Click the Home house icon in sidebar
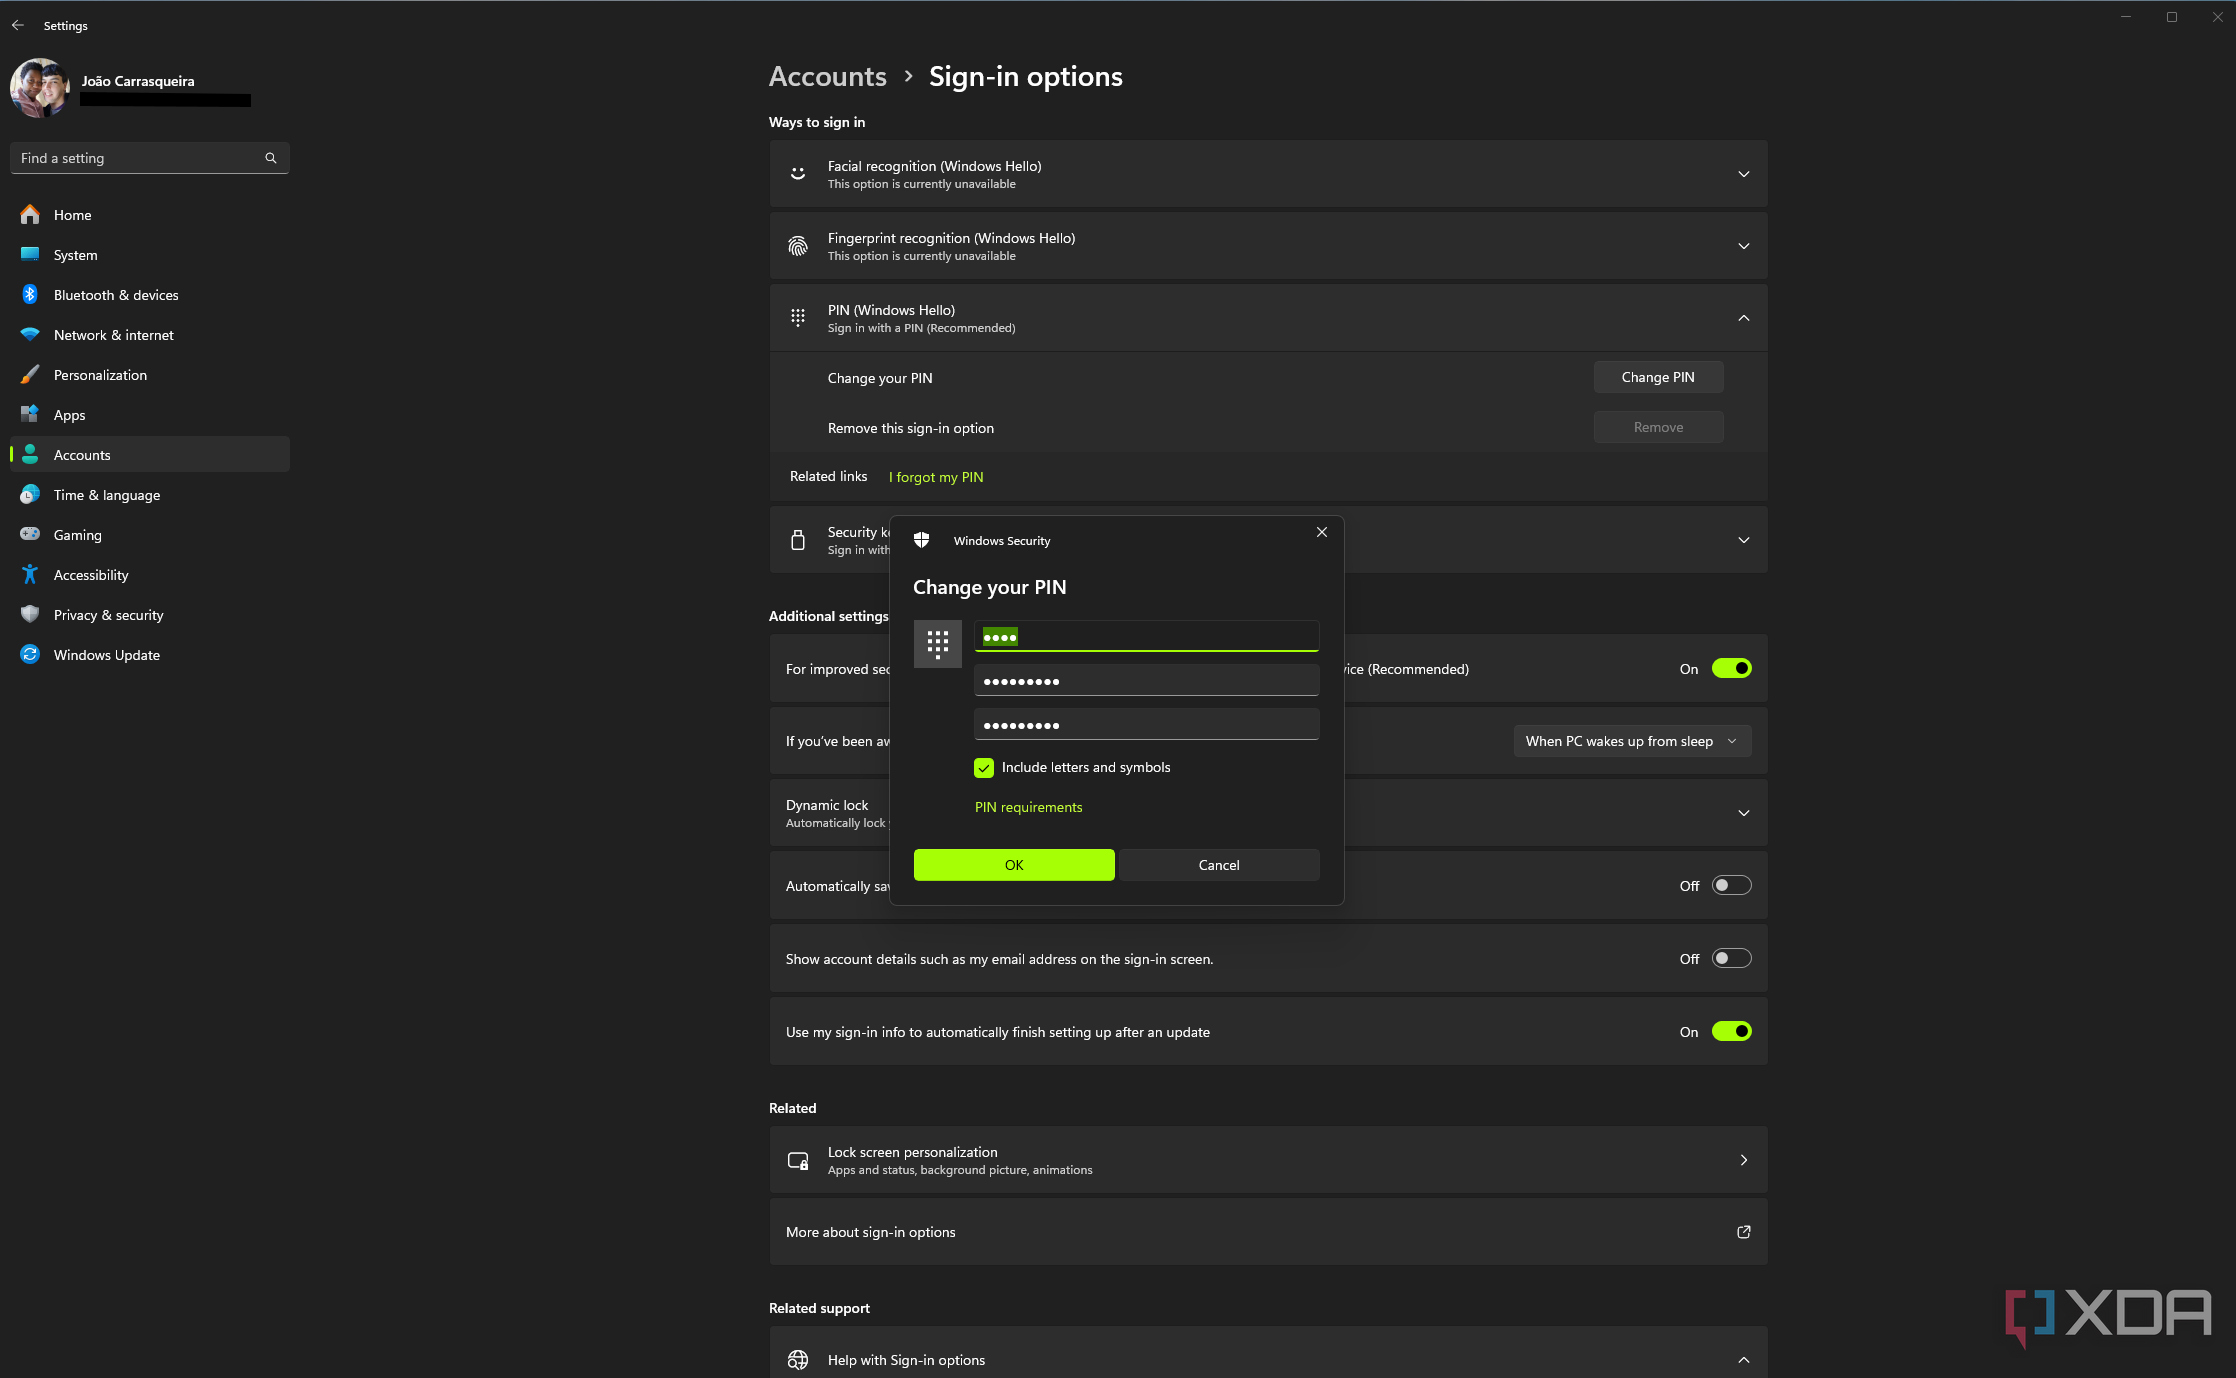Image resolution: width=2236 pixels, height=1378 pixels. click(30, 214)
